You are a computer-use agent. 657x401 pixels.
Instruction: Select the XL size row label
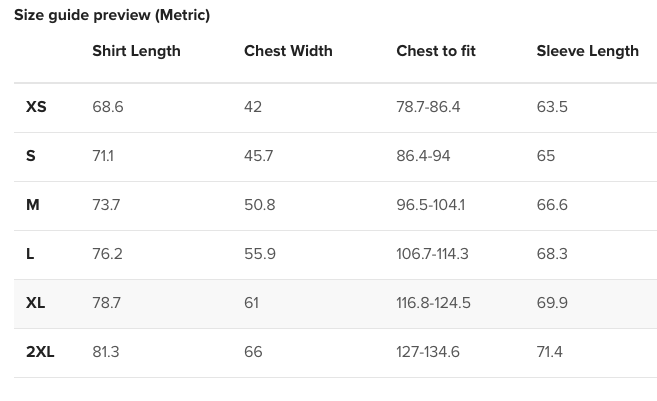tap(36, 303)
